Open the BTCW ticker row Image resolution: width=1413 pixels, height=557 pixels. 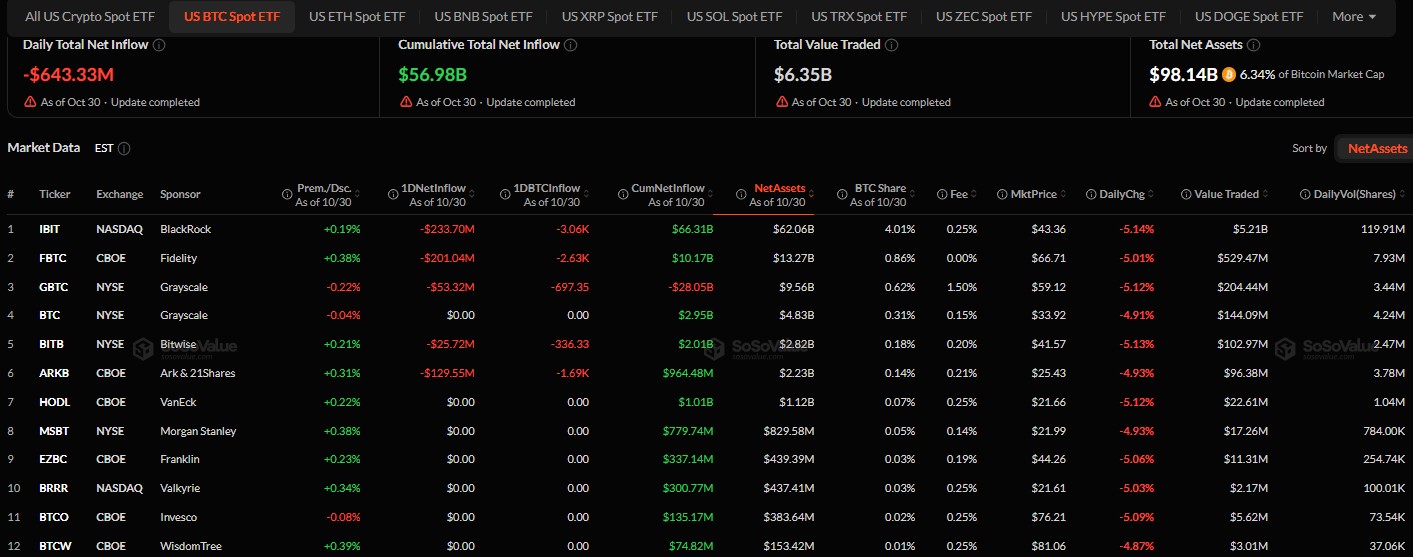click(706, 546)
